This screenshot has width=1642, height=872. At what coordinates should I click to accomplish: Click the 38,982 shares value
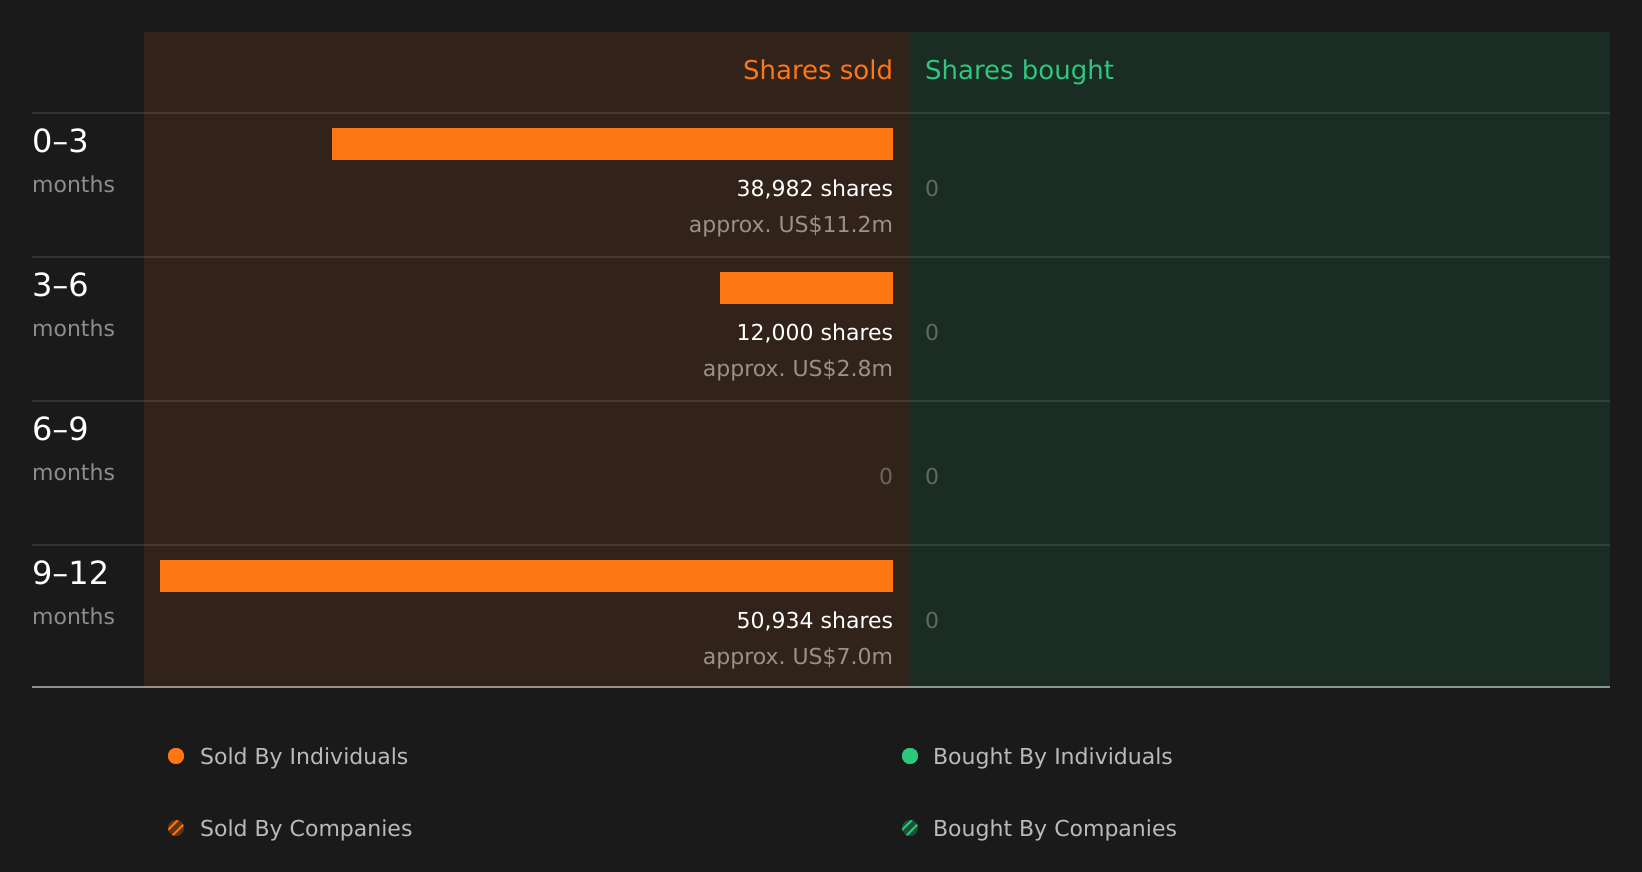pyautogui.click(x=815, y=189)
